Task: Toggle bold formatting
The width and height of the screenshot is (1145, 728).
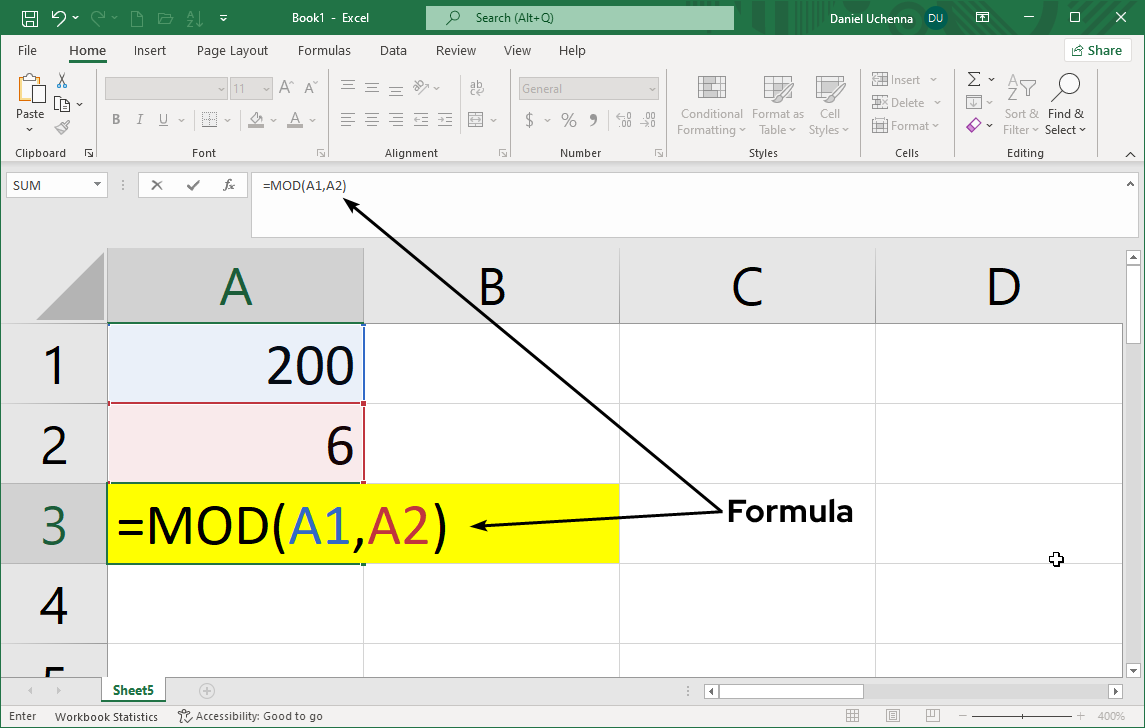Action: 115,119
